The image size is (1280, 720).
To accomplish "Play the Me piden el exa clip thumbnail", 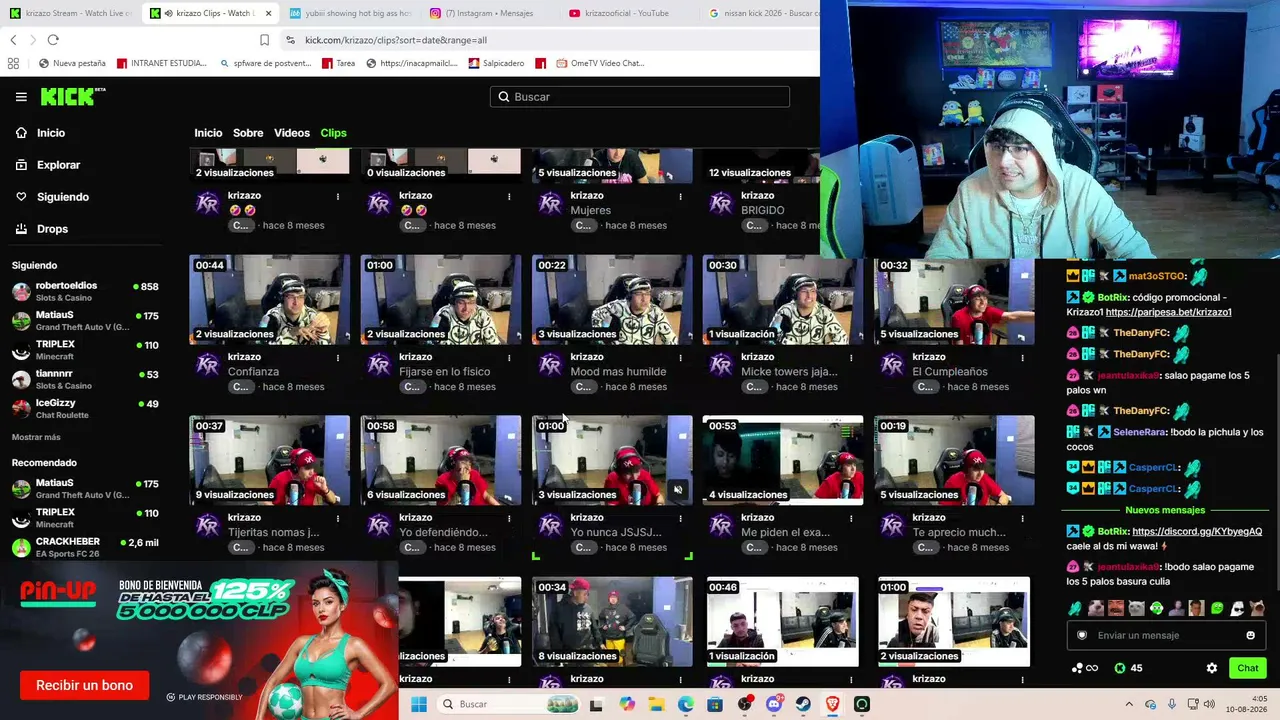I will click(783, 460).
